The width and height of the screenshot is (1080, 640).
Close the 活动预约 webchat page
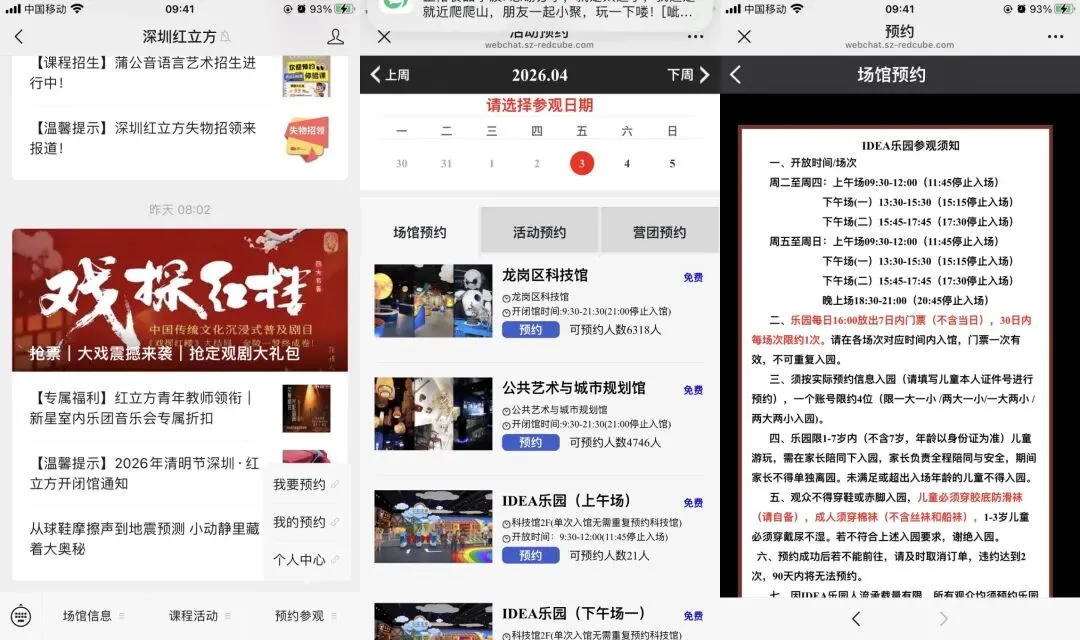(x=384, y=37)
